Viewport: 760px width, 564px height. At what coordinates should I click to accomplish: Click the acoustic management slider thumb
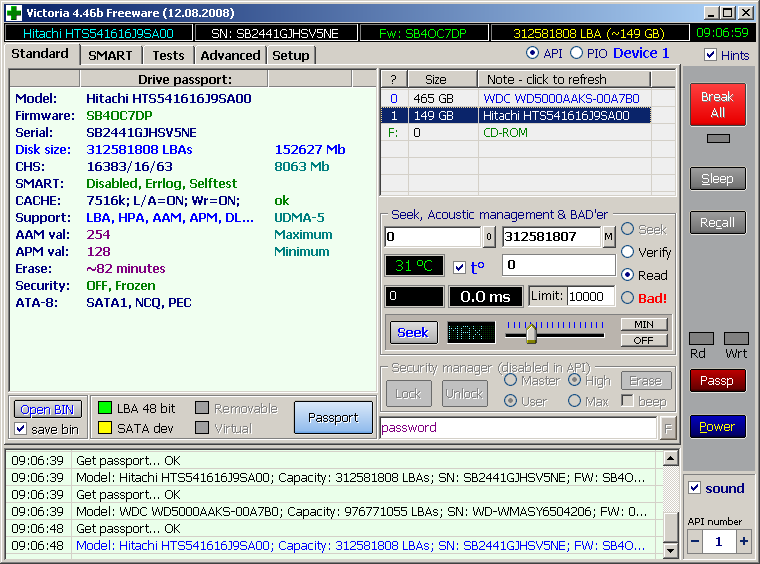(531, 333)
